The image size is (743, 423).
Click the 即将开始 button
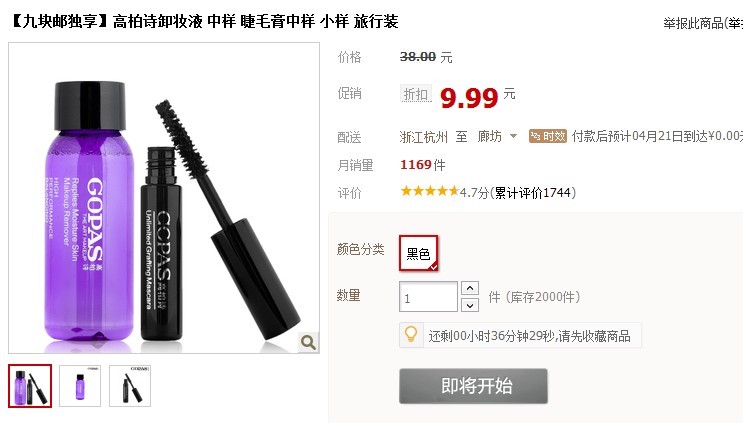[x=473, y=386]
